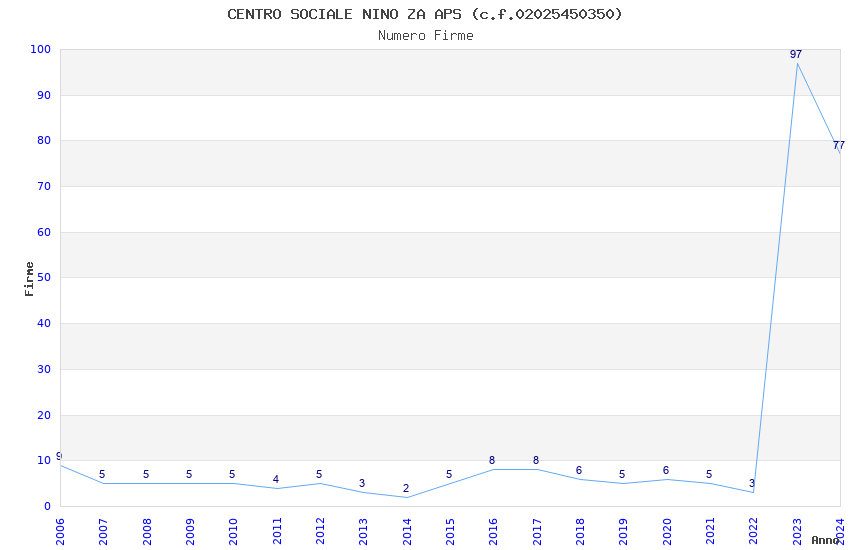
Task: Click the 8 data value for 2016
Action: pos(492,461)
